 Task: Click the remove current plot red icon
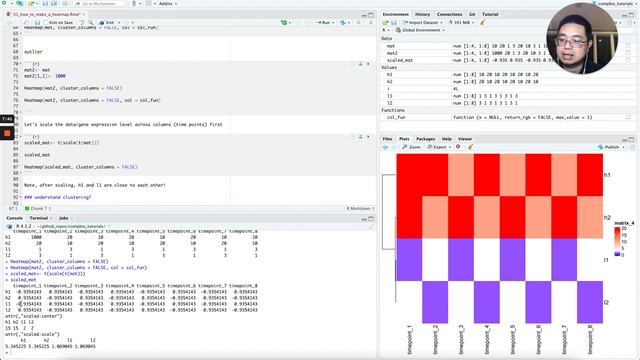(x=458, y=147)
